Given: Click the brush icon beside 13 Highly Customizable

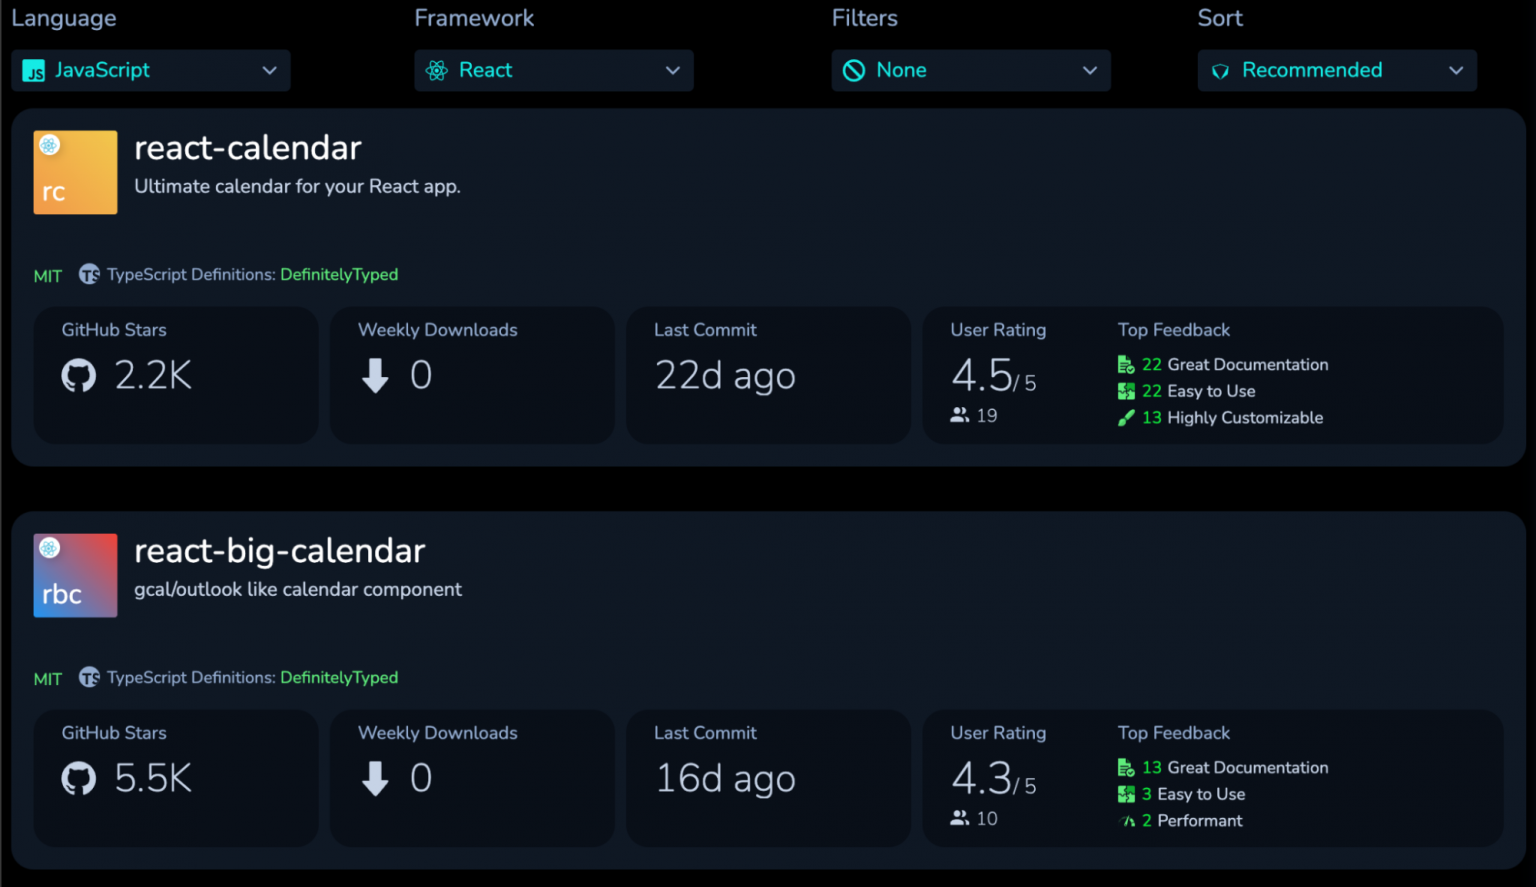Looking at the screenshot, I should (x=1126, y=418).
